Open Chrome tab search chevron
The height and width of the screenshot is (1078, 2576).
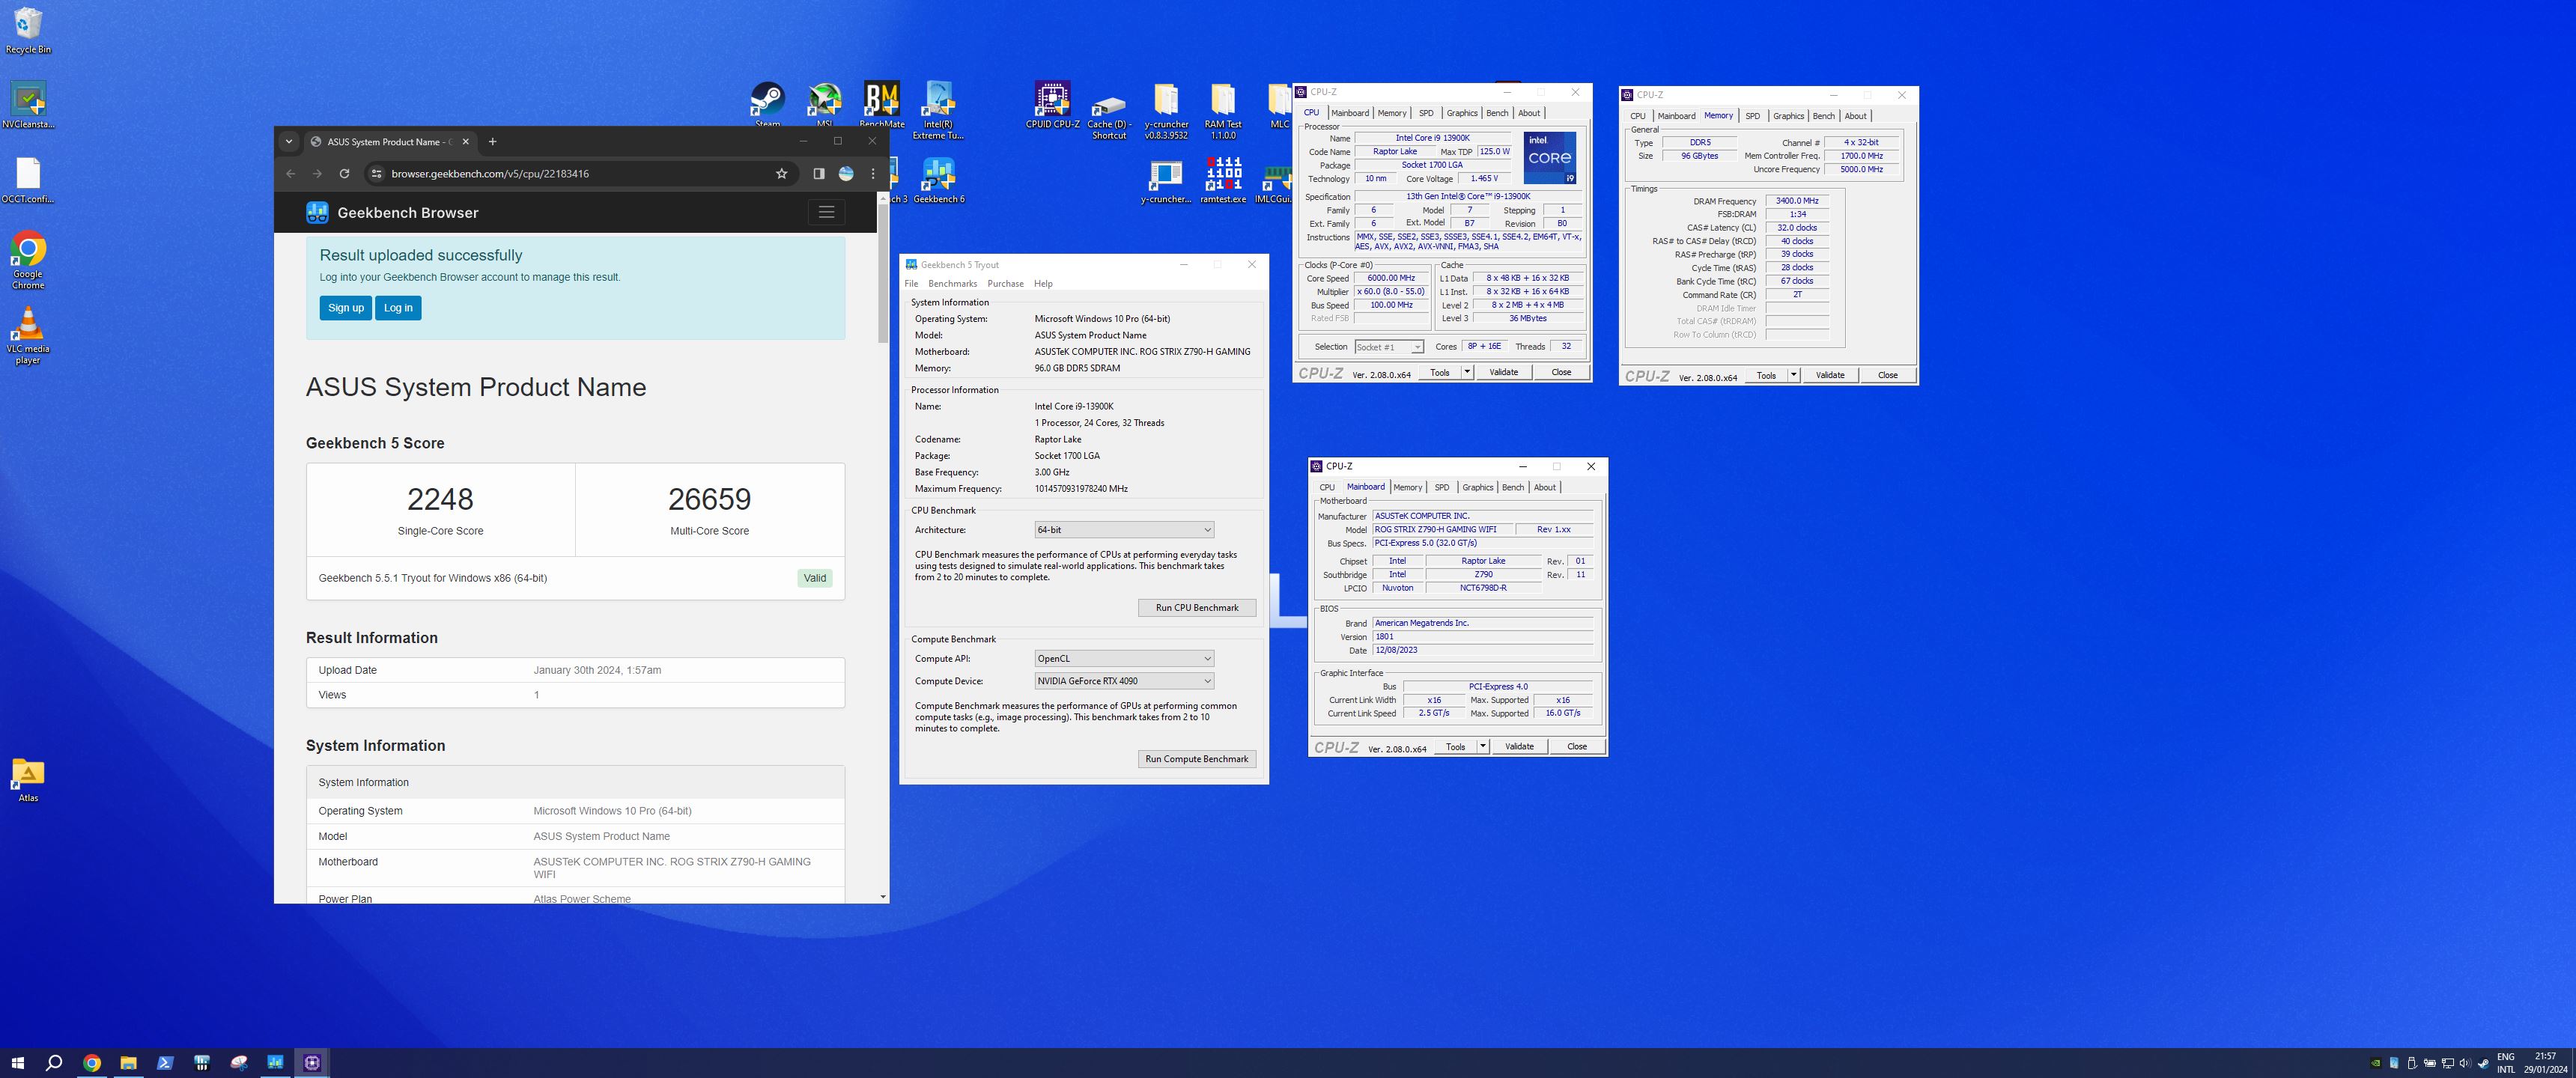289,141
